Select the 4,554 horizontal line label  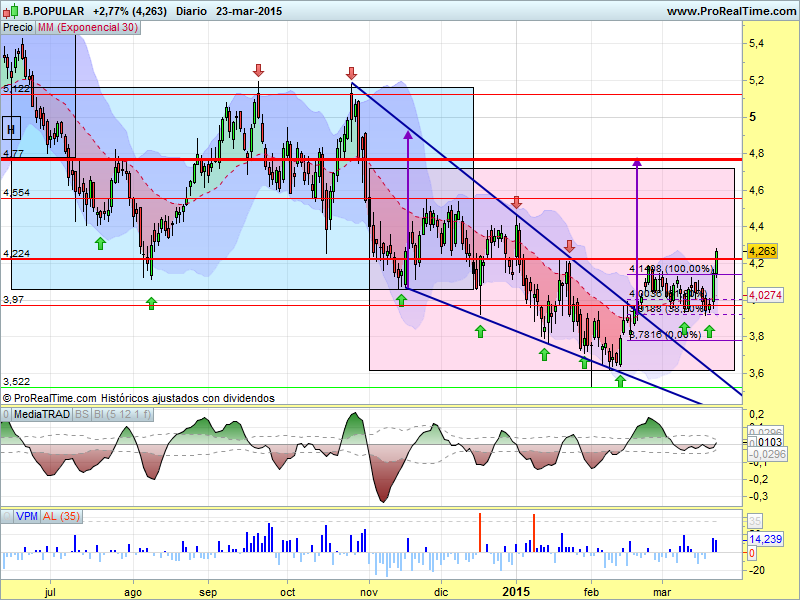coord(16,192)
